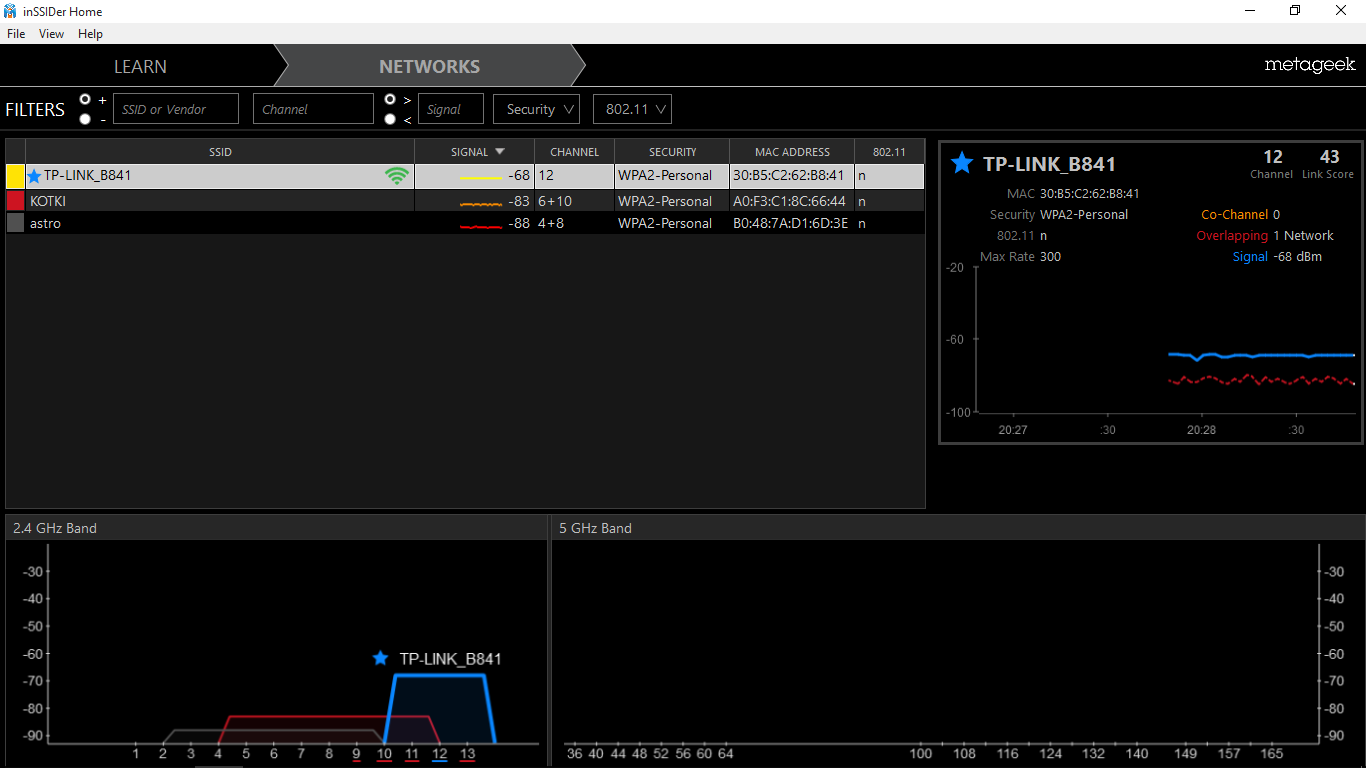Image resolution: width=1366 pixels, height=768 pixels.
Task: Select the plus (include) filter radio button
Action: [85, 99]
